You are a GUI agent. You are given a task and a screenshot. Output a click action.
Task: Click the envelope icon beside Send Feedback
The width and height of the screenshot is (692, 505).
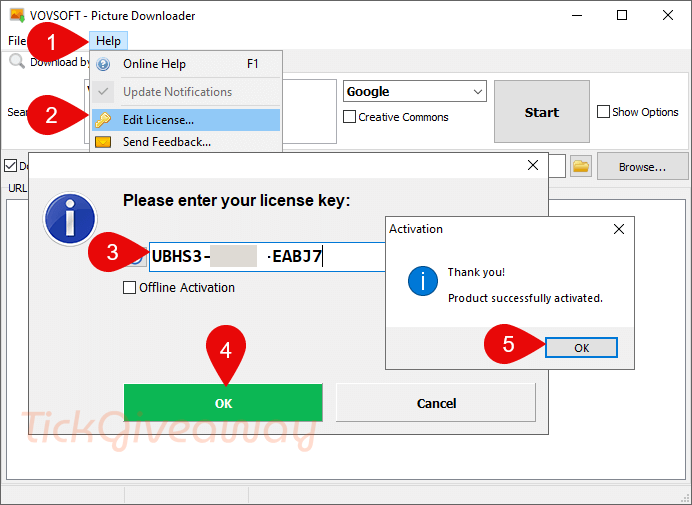coord(103,142)
